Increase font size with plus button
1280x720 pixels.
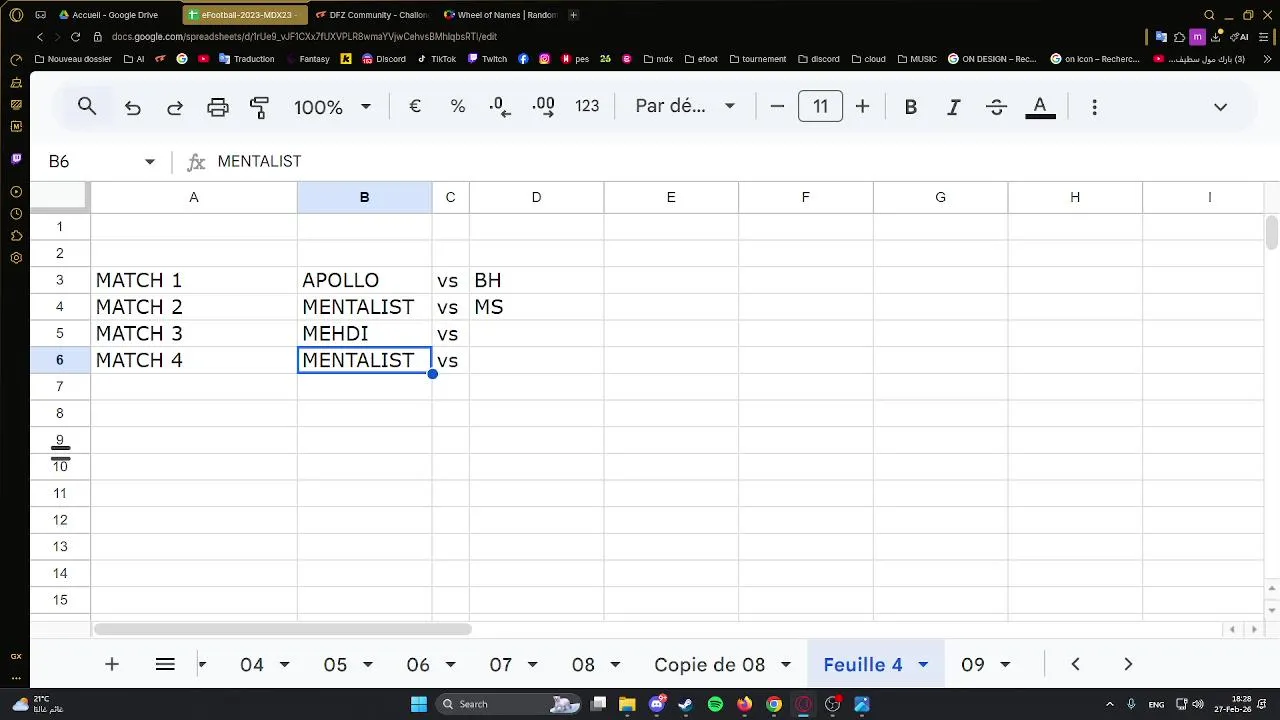(862, 106)
